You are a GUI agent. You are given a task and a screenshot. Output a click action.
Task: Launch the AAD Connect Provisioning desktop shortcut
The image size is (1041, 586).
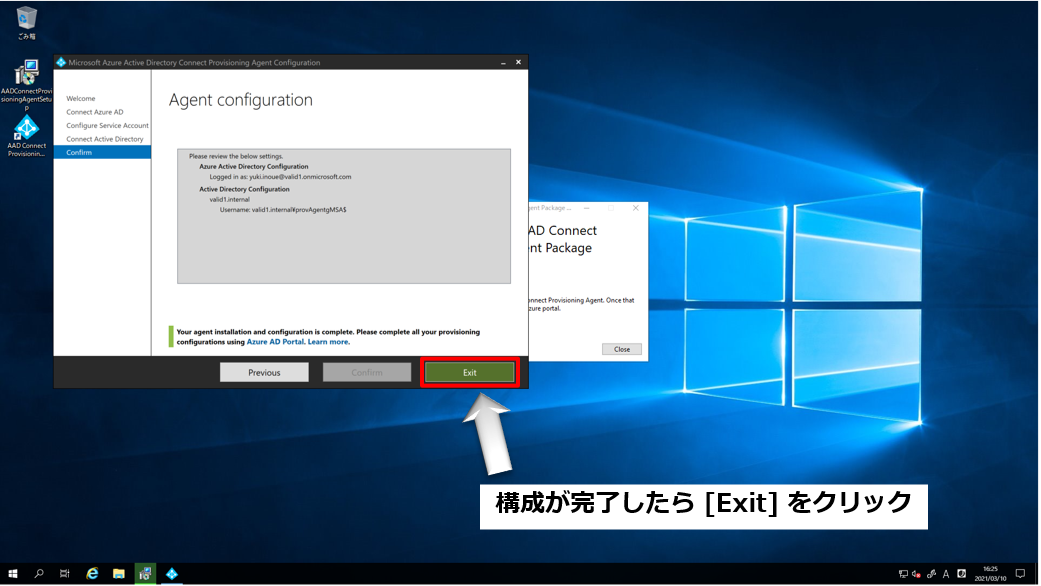pyautogui.click(x=27, y=136)
